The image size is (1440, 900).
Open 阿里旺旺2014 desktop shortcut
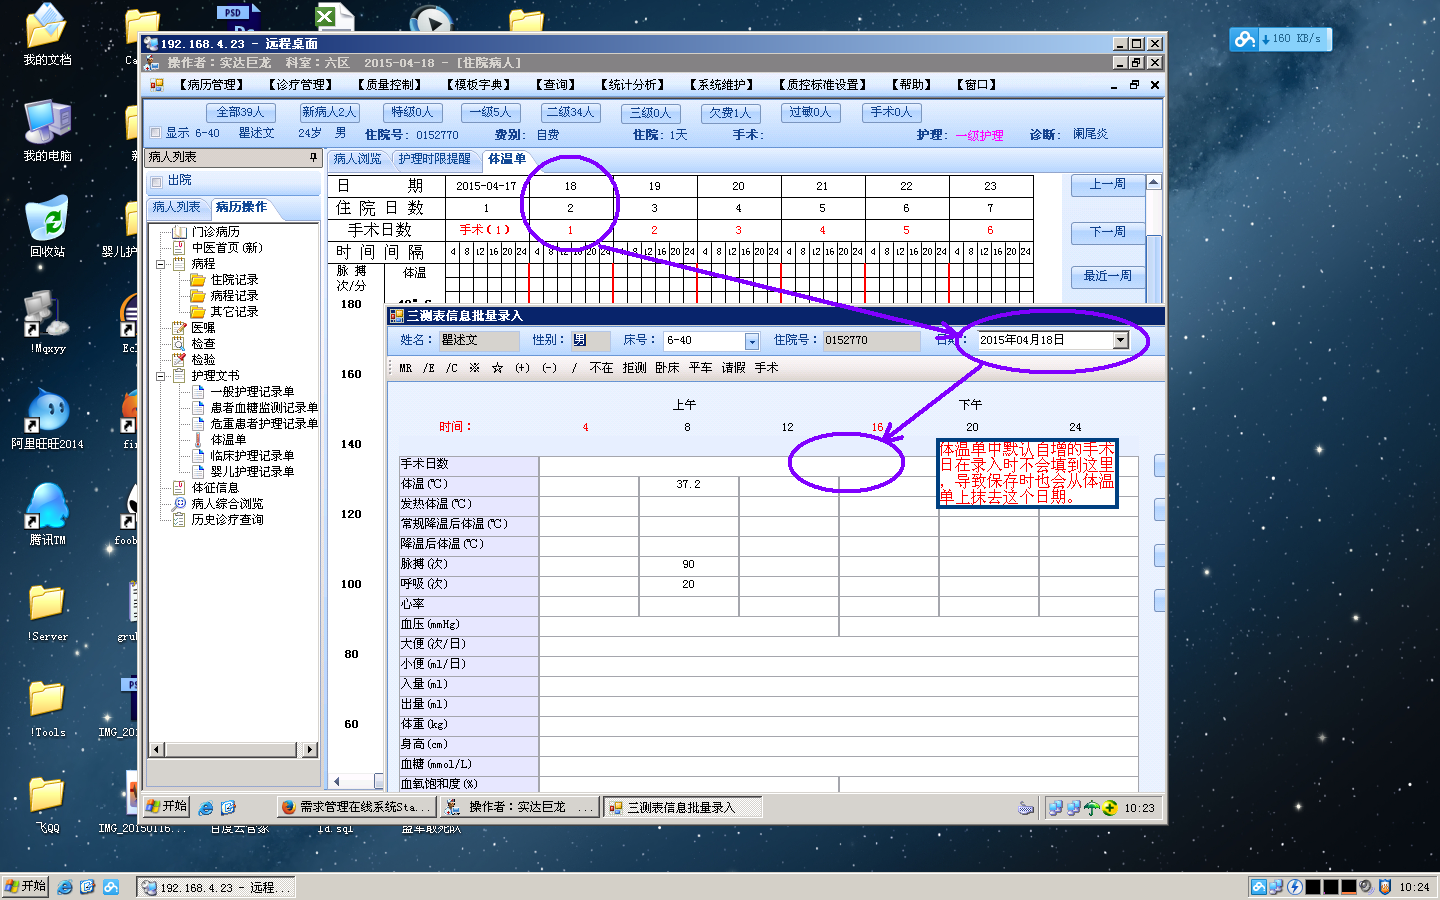(x=47, y=418)
